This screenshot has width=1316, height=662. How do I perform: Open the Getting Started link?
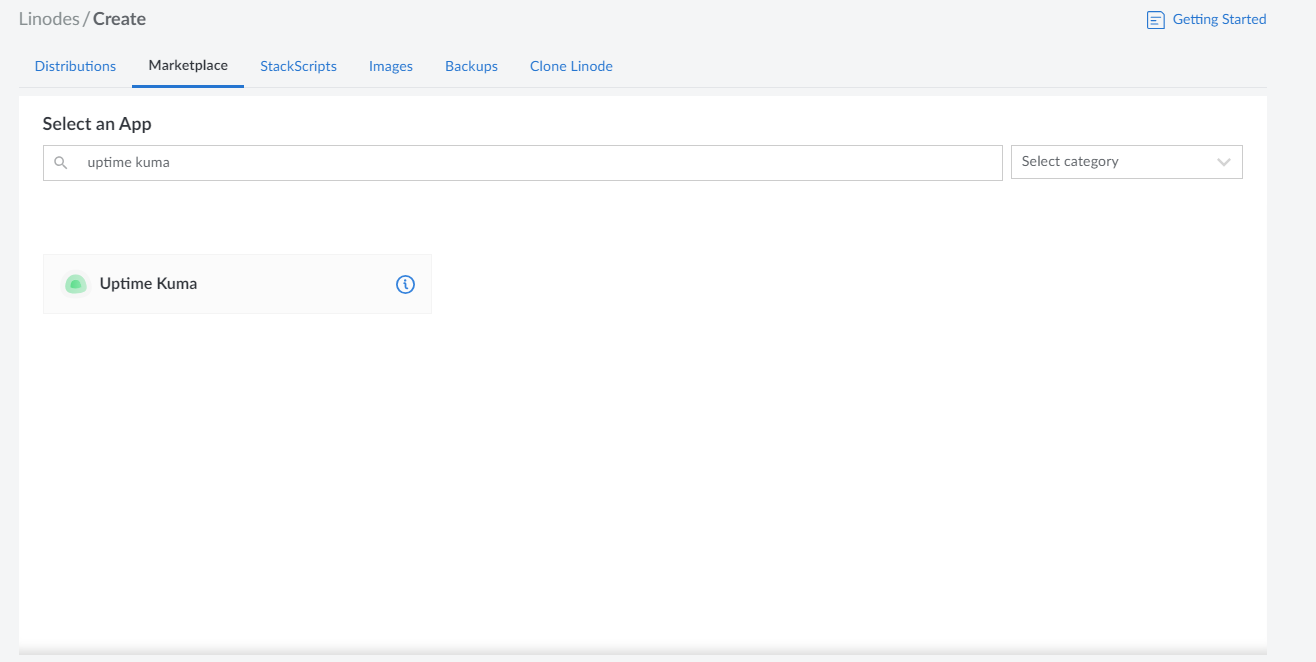1219,19
